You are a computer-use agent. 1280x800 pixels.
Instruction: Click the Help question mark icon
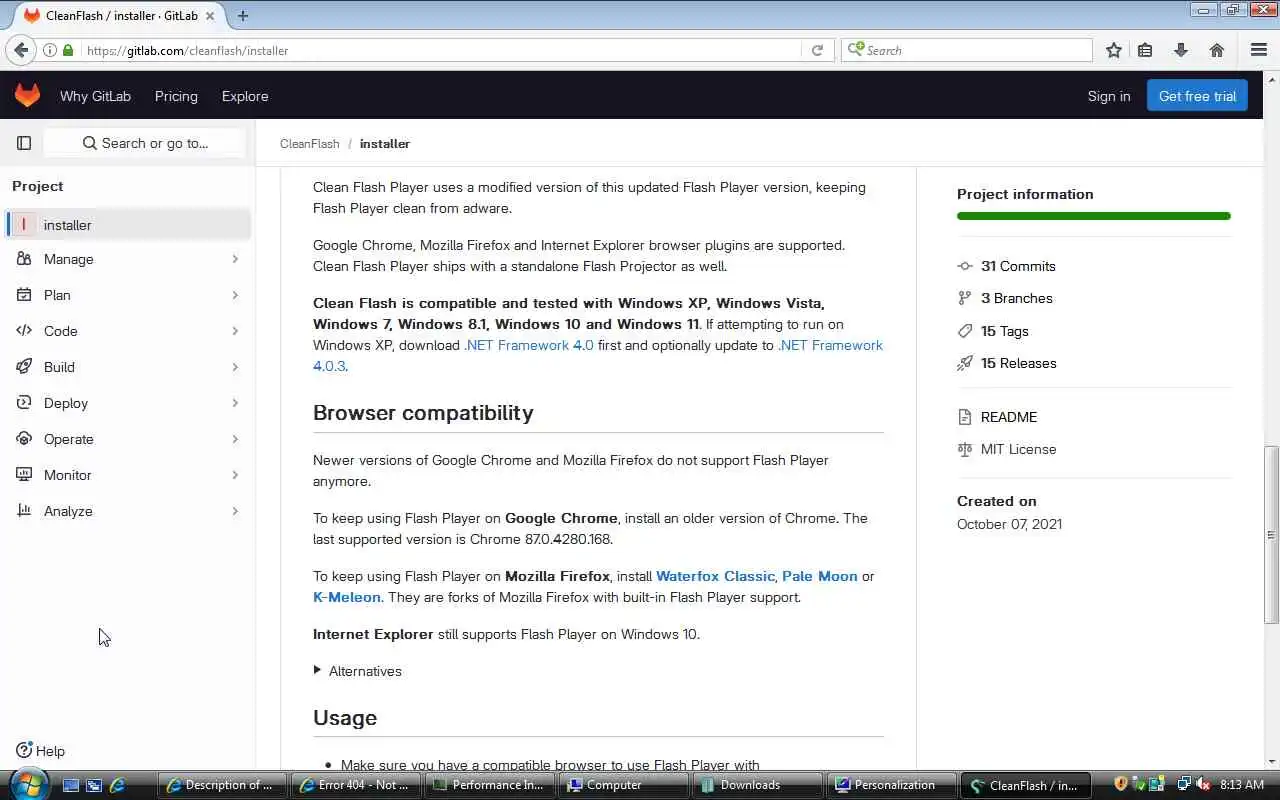point(24,751)
